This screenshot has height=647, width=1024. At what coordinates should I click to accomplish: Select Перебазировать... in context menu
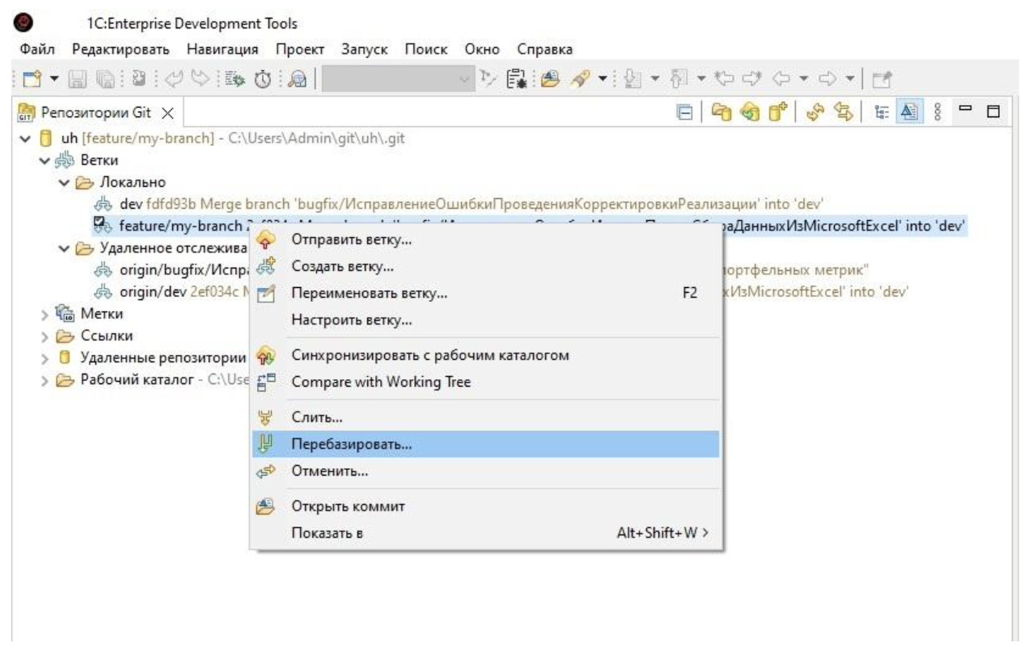[x=351, y=444]
